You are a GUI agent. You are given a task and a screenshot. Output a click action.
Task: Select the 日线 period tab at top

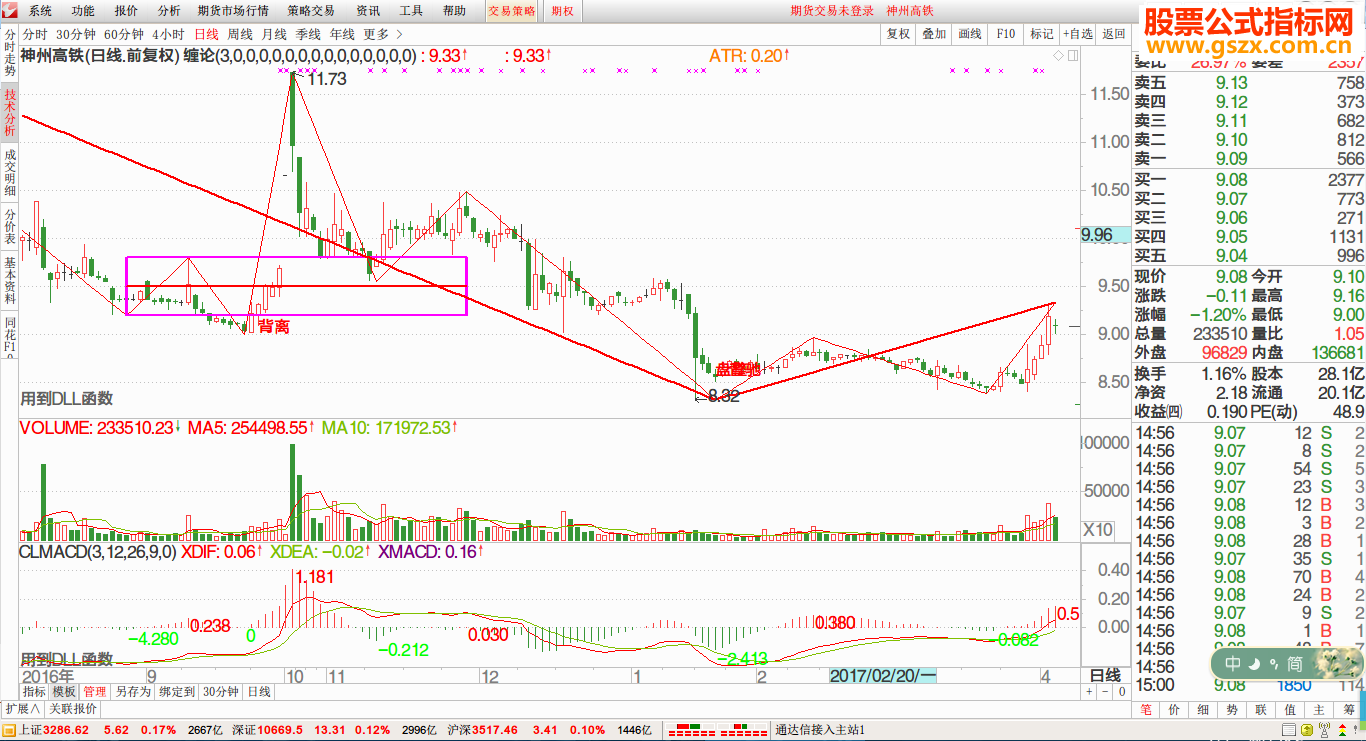pos(206,34)
